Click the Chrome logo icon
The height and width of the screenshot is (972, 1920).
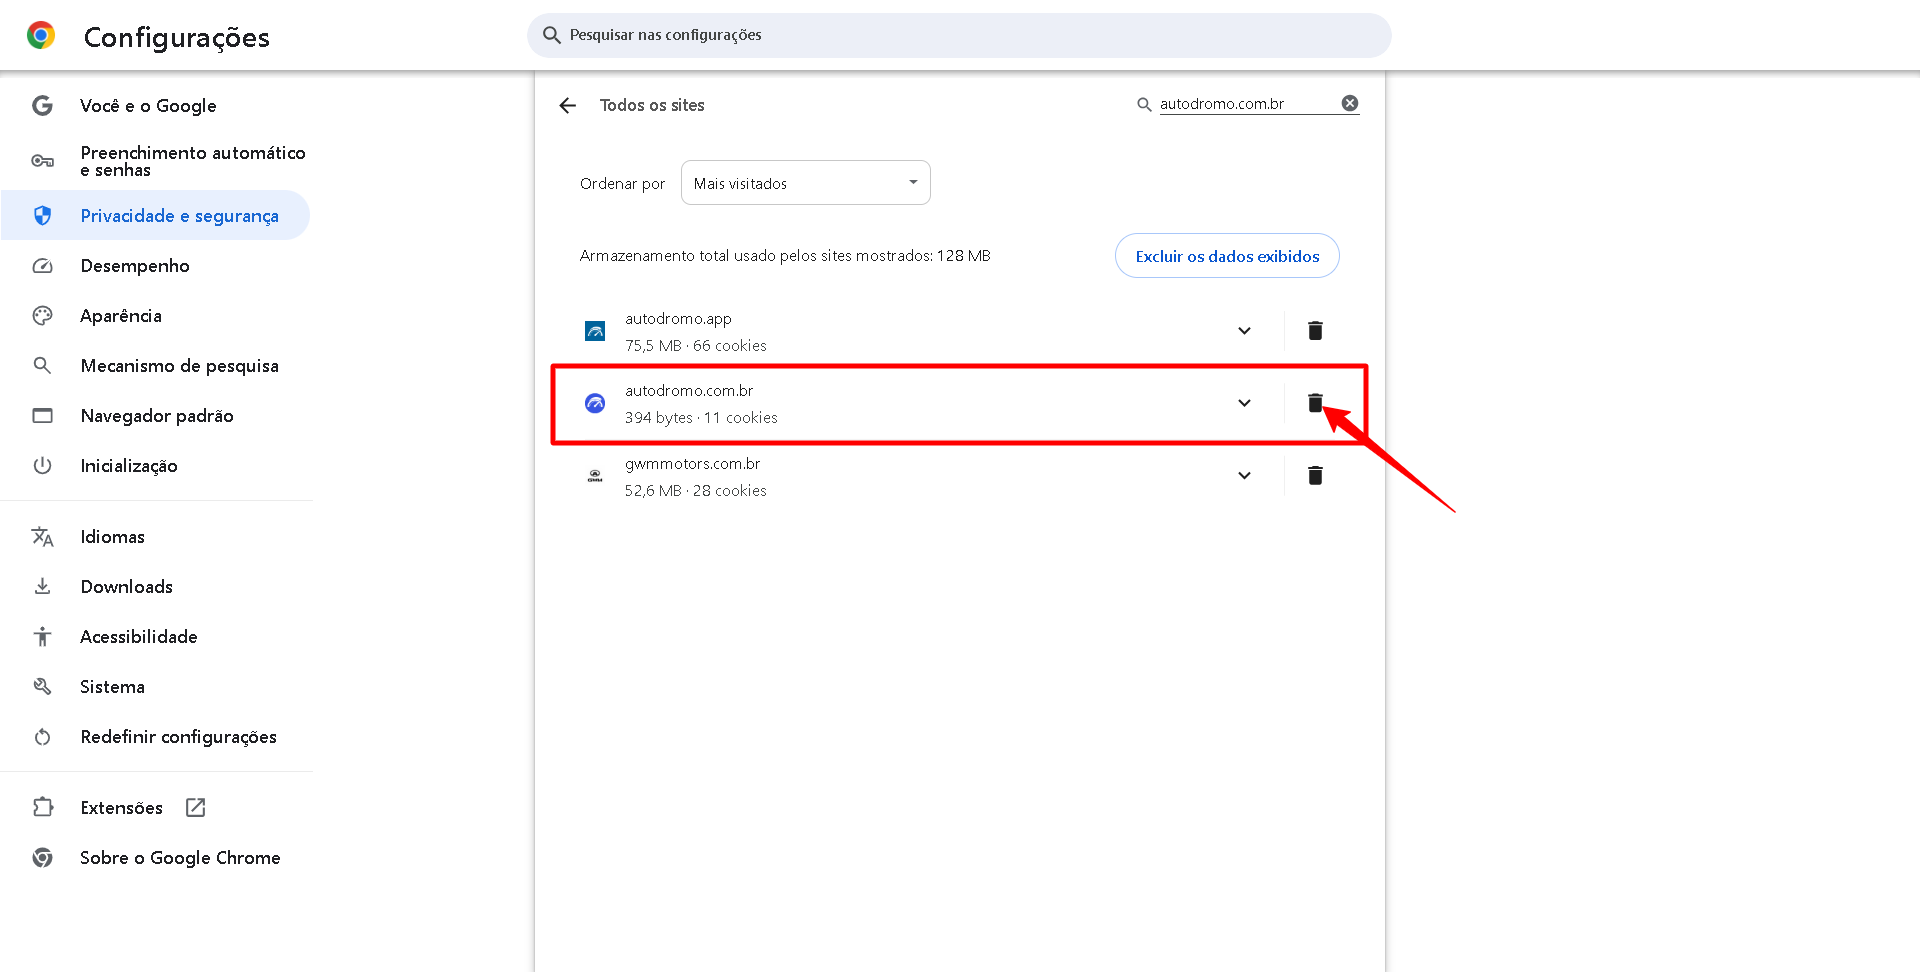point(41,36)
